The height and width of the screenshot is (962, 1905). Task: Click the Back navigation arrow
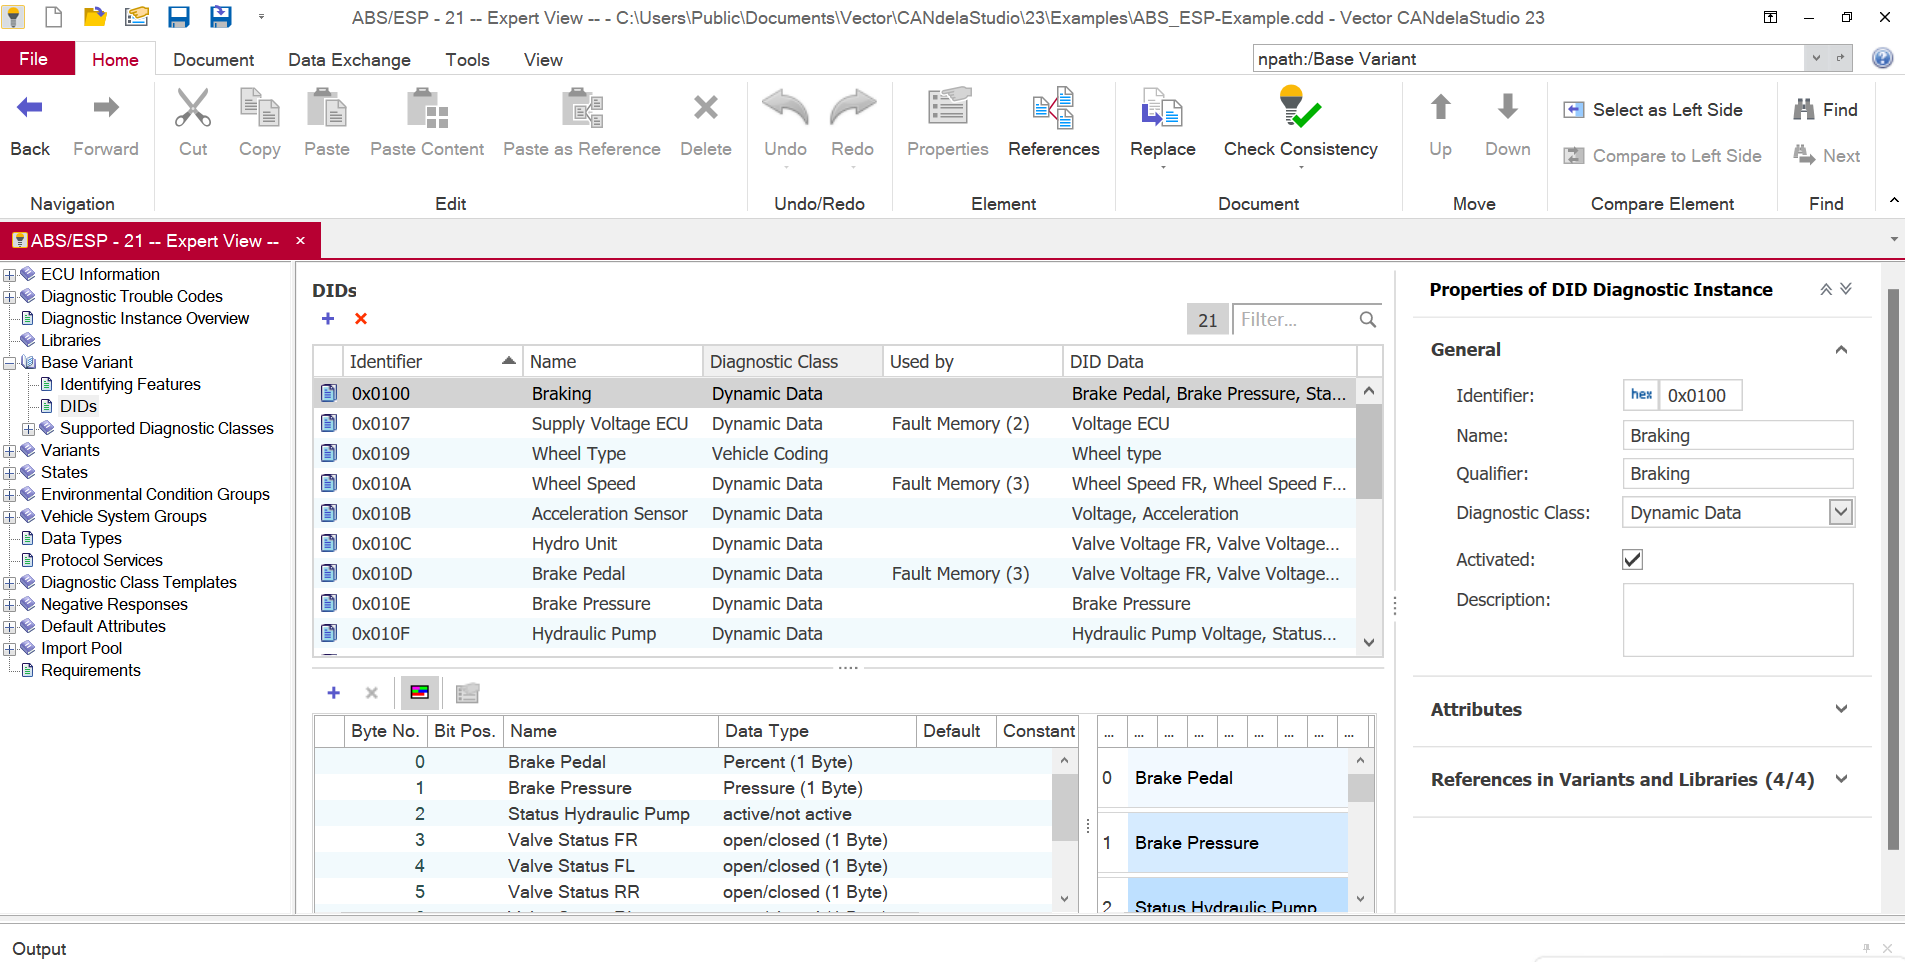click(x=30, y=107)
